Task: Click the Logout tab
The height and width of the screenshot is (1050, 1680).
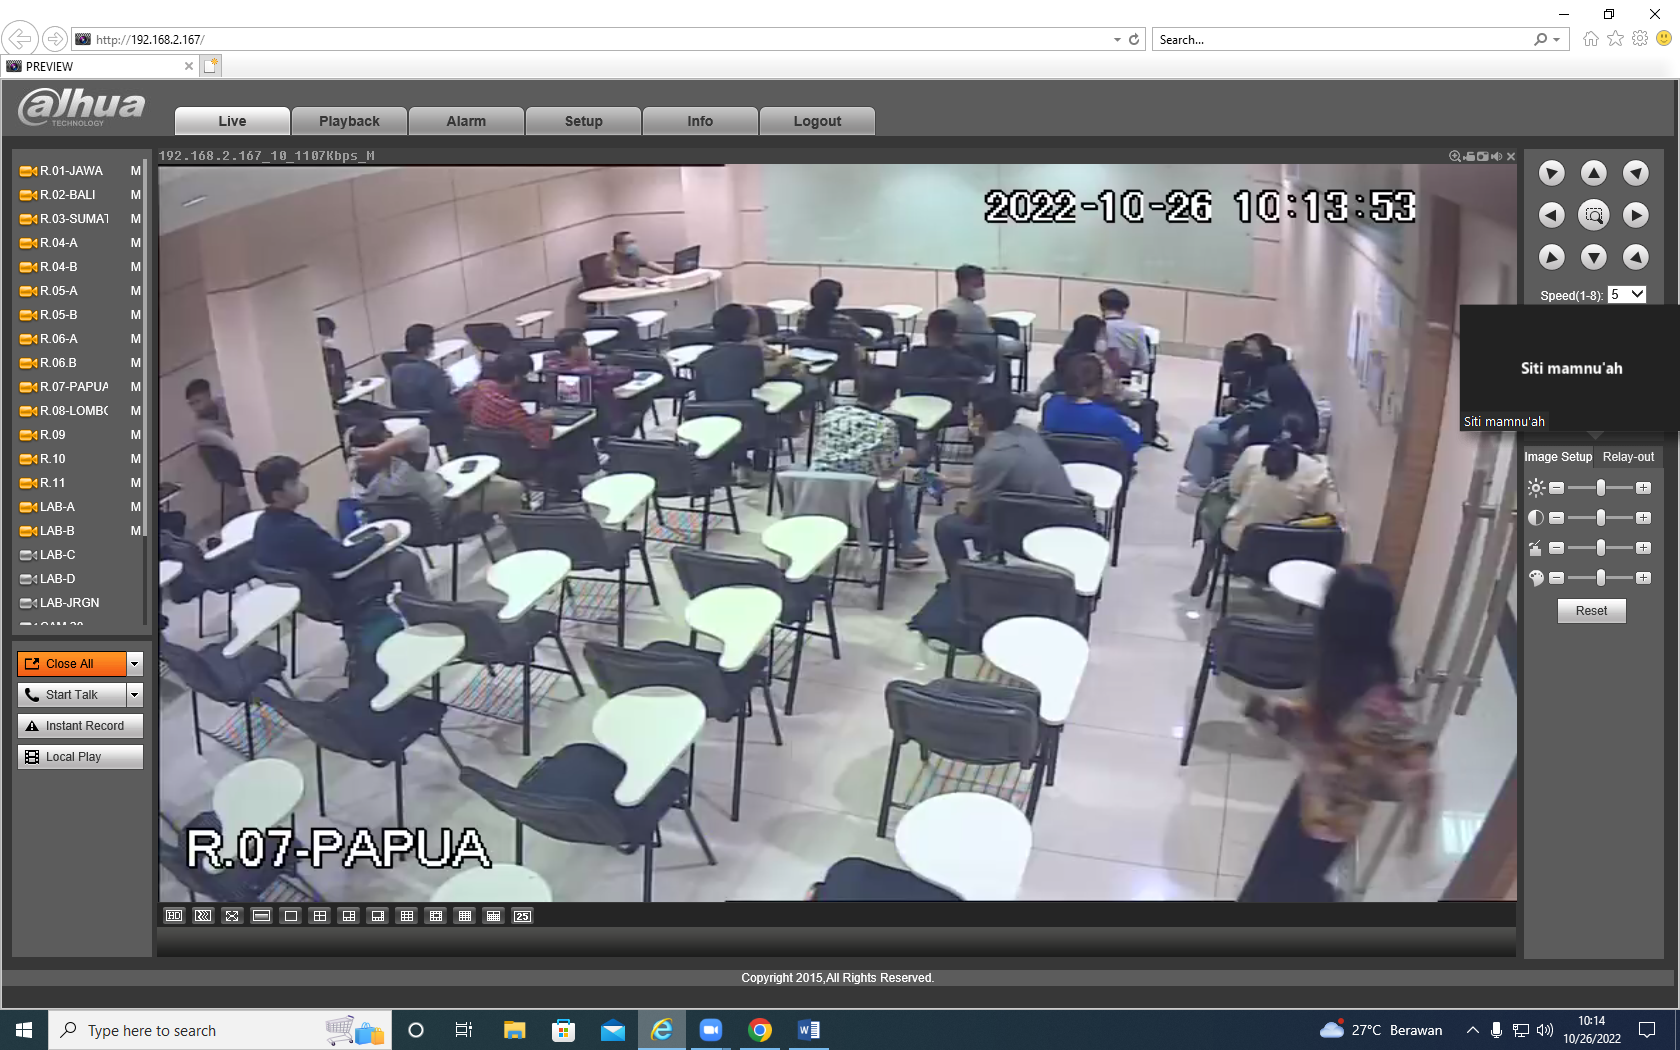Action: pyautogui.click(x=817, y=121)
